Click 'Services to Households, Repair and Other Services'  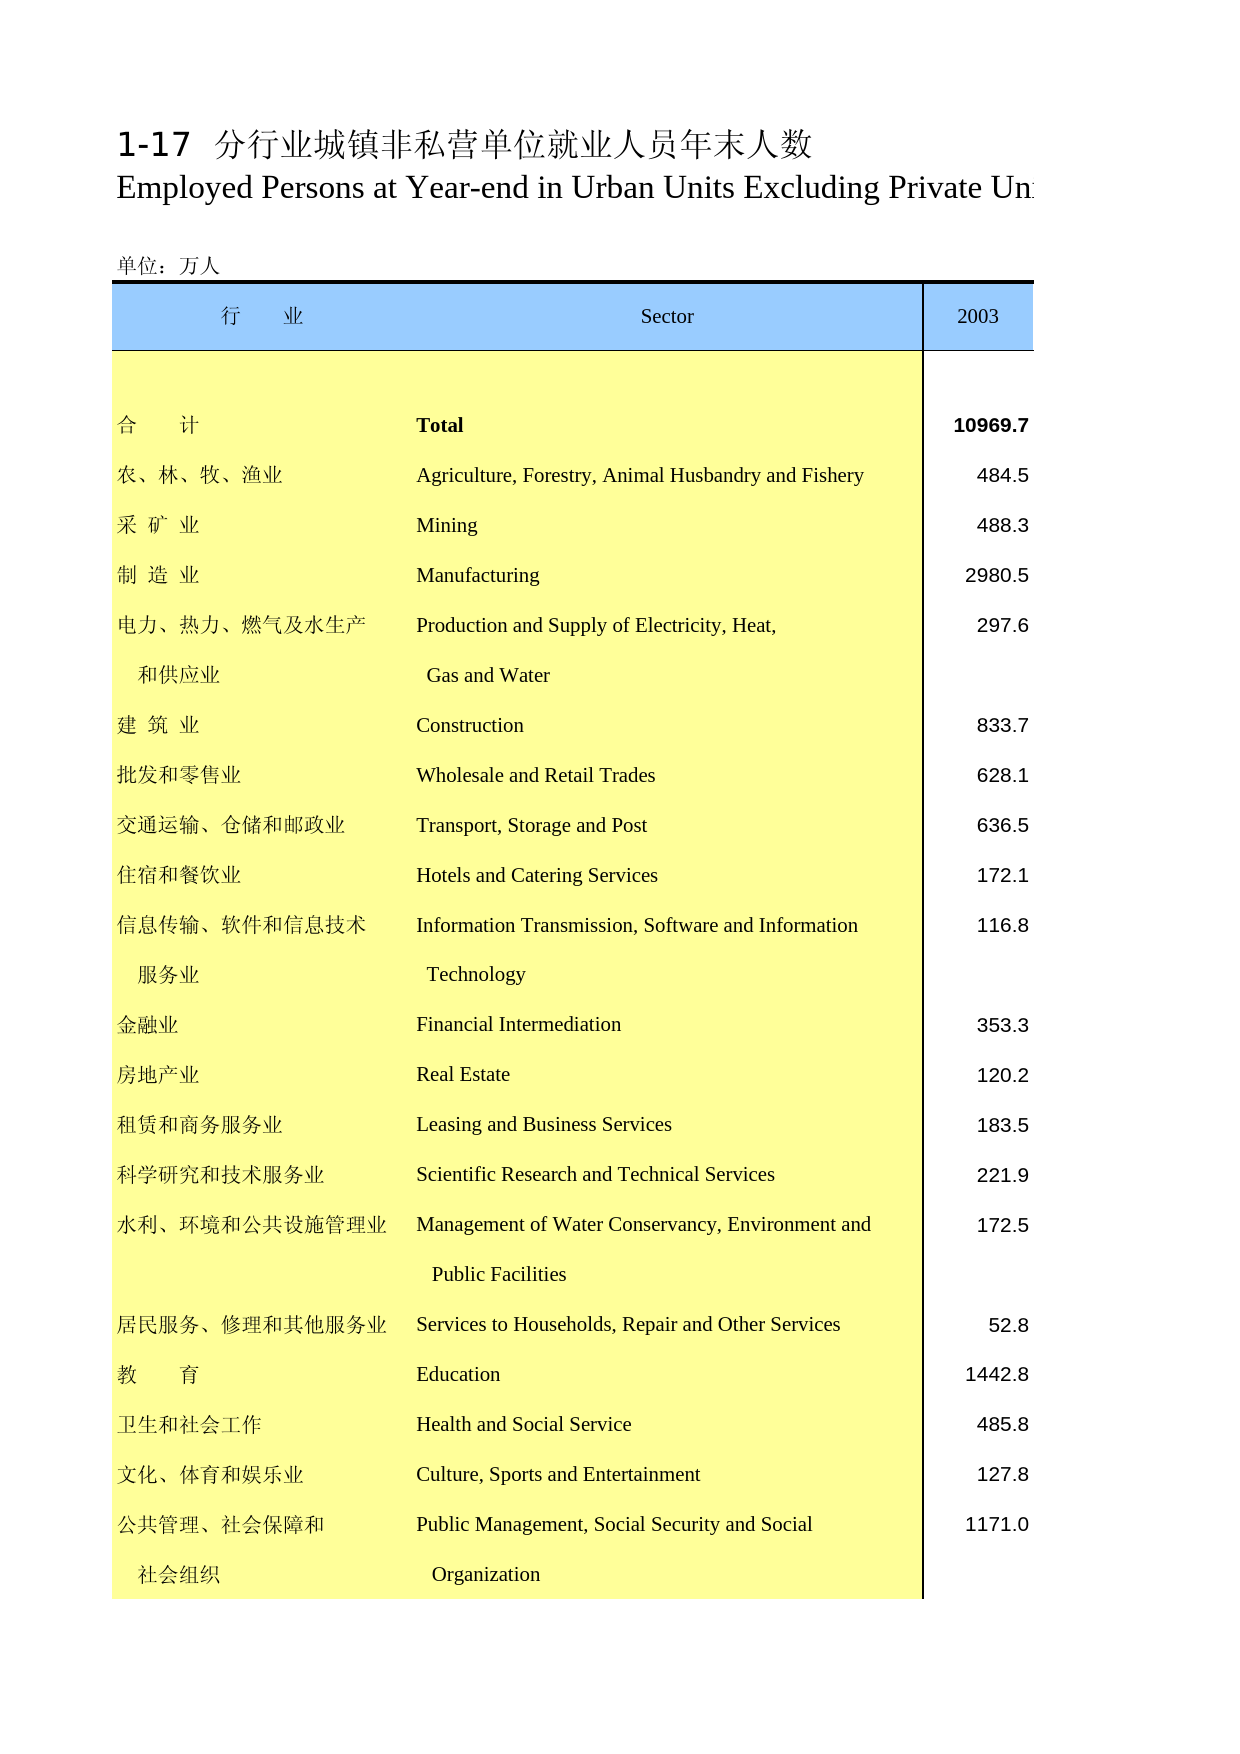coord(628,1324)
